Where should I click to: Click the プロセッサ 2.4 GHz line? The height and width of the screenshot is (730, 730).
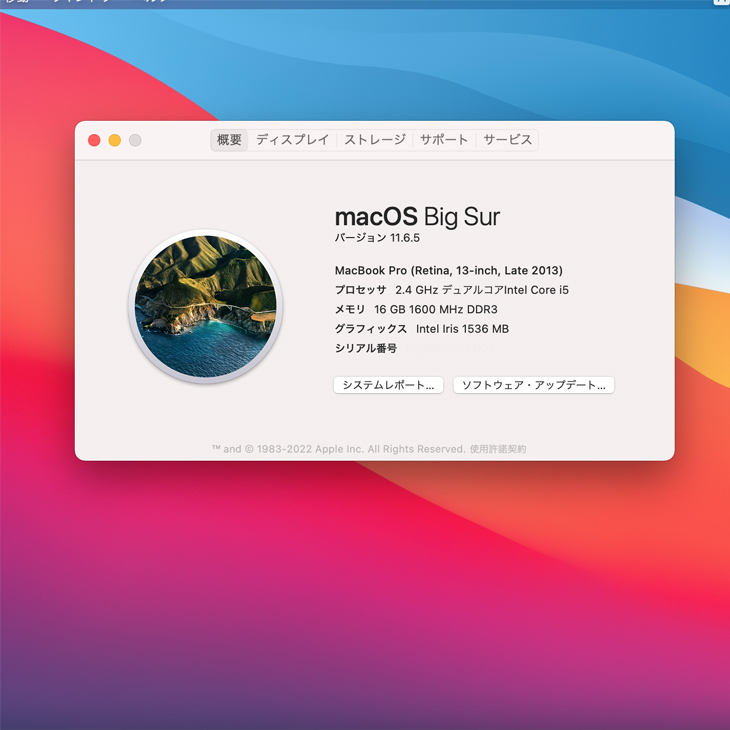click(x=452, y=290)
